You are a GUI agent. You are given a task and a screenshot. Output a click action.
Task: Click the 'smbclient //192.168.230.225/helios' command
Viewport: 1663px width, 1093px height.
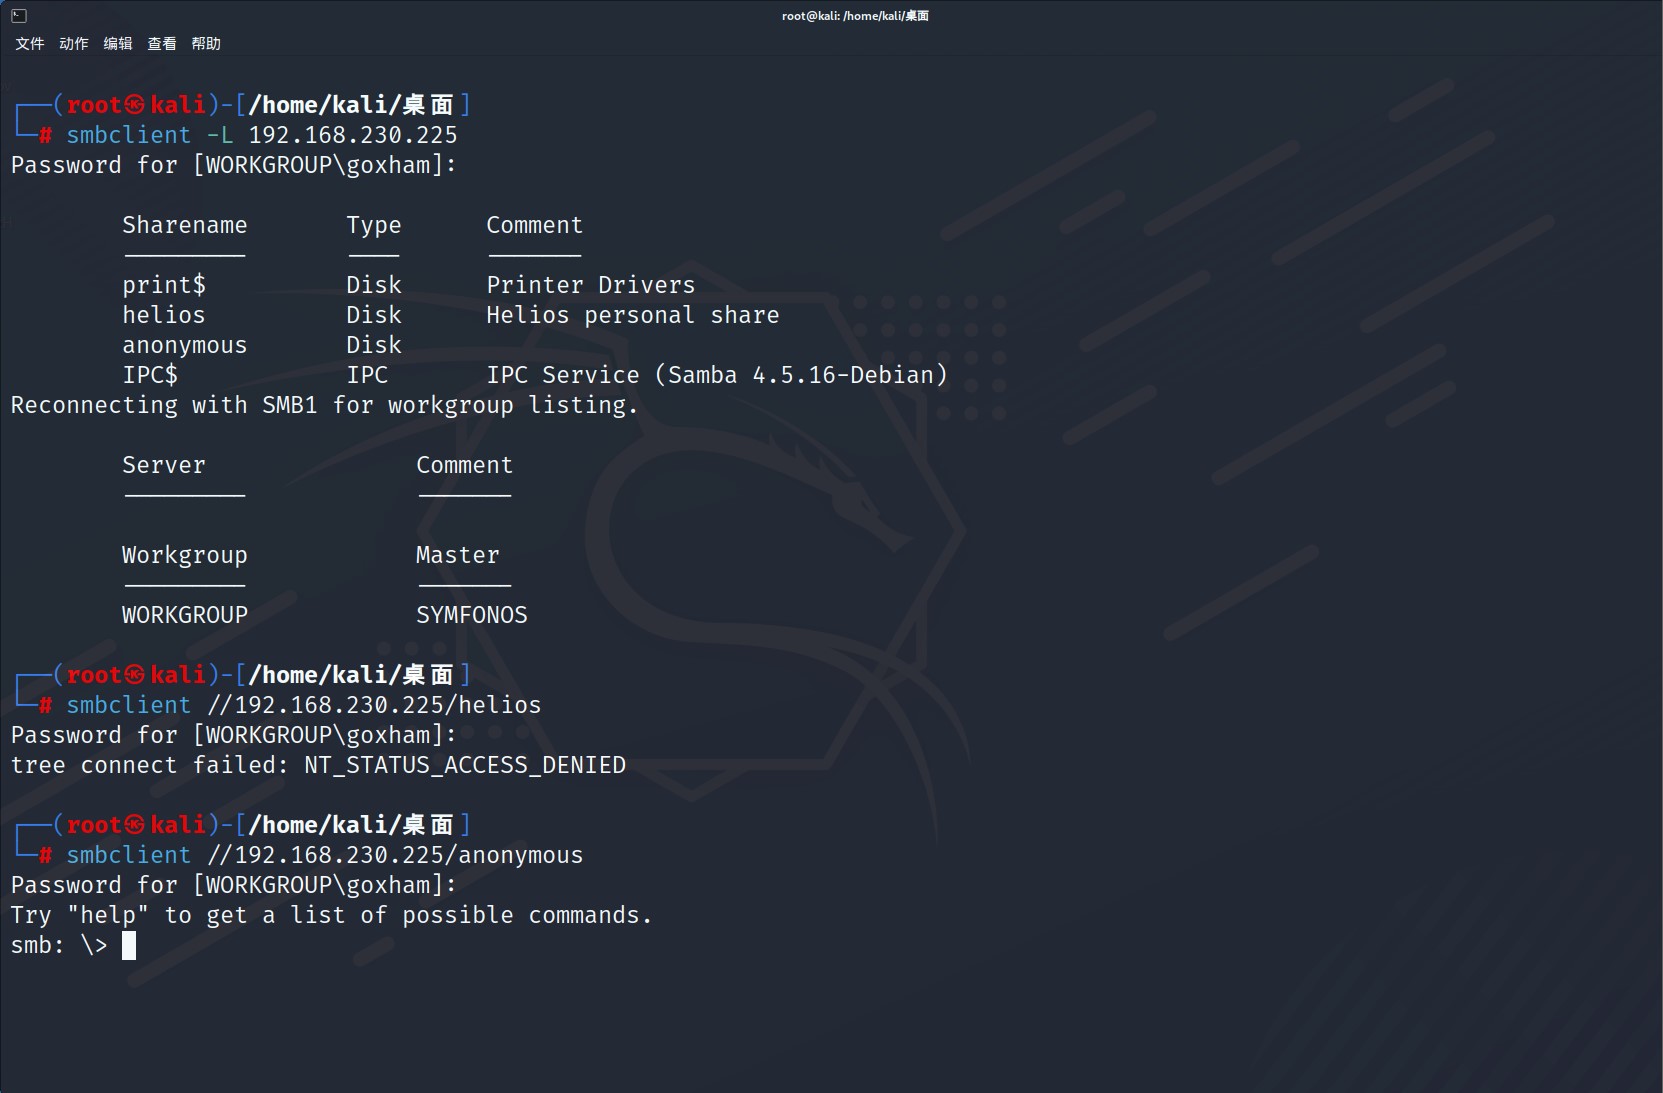(304, 705)
